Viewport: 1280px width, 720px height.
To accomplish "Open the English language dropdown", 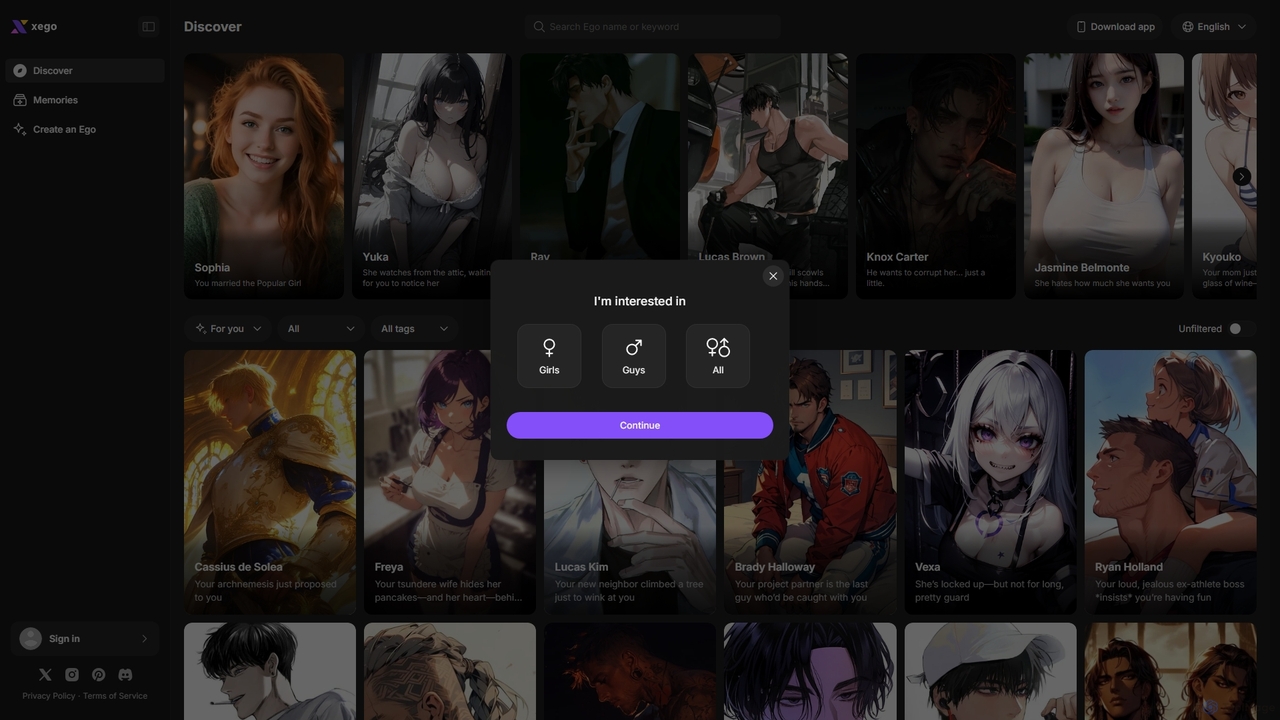I will 1214,27.
